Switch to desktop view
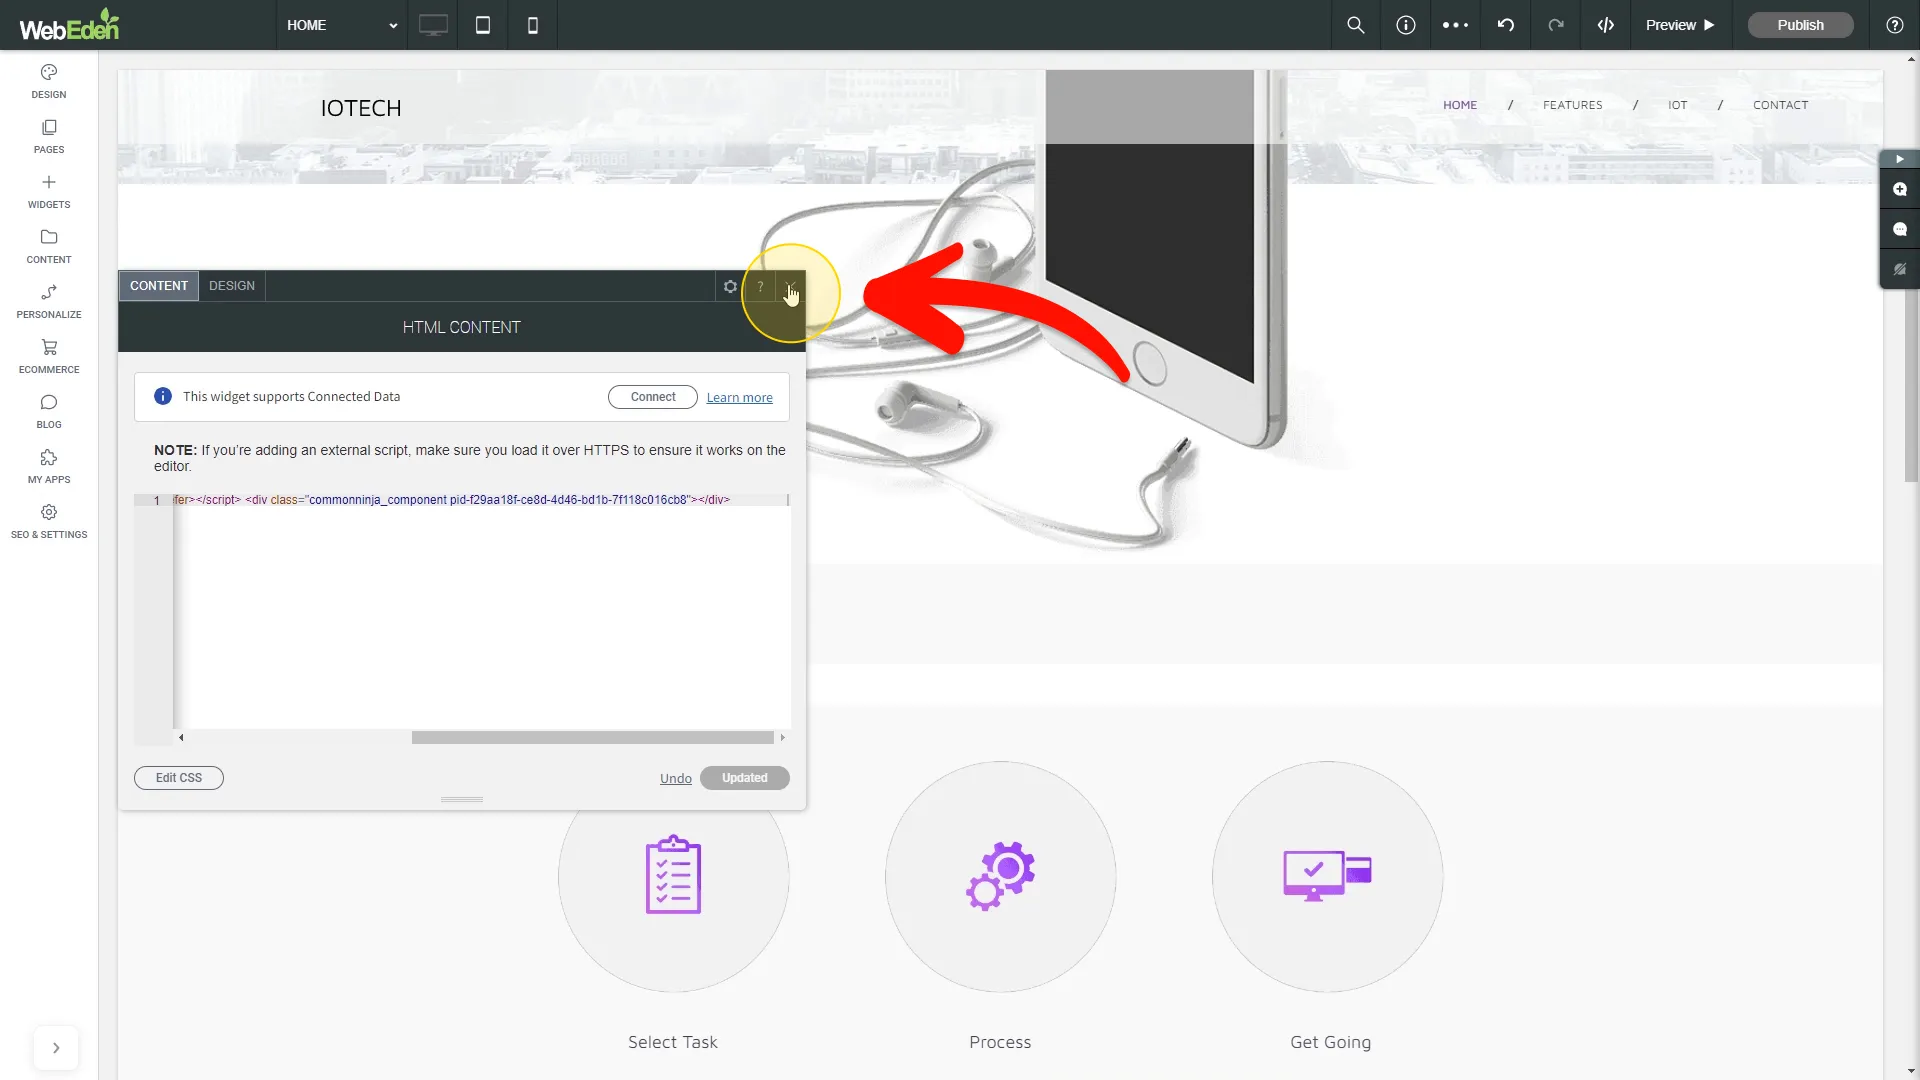 pos(433,25)
